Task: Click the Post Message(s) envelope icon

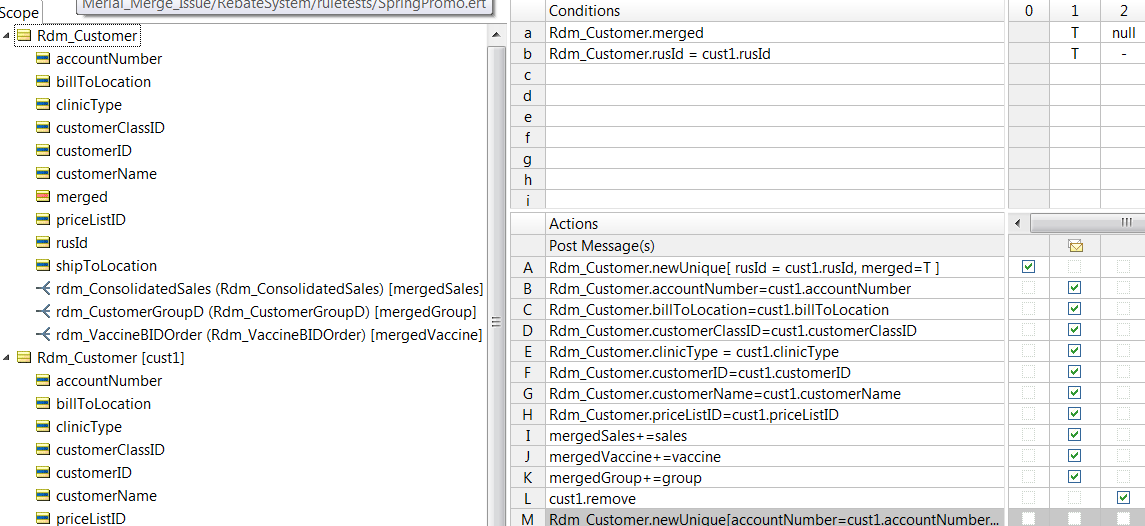Action: click(1074, 245)
